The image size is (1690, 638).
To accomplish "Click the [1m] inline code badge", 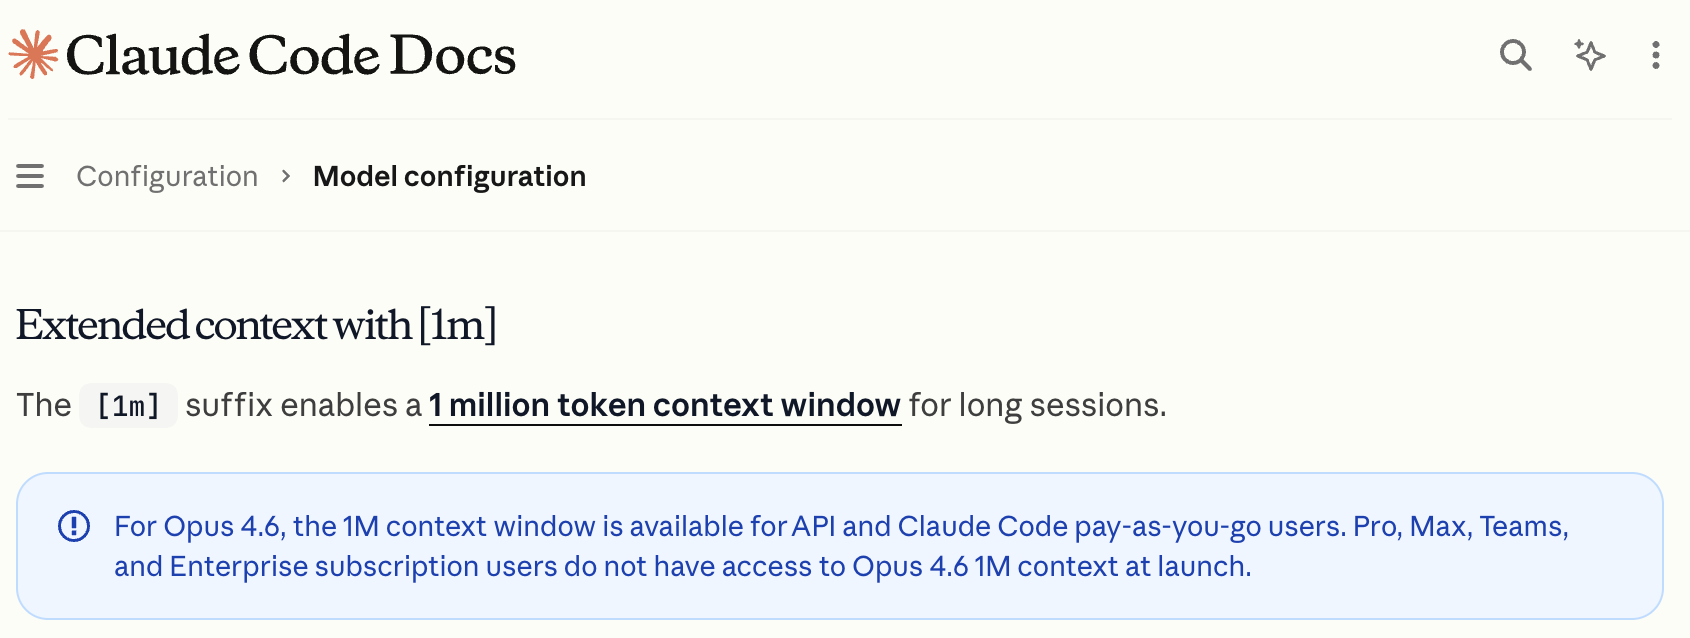I will tap(128, 406).
